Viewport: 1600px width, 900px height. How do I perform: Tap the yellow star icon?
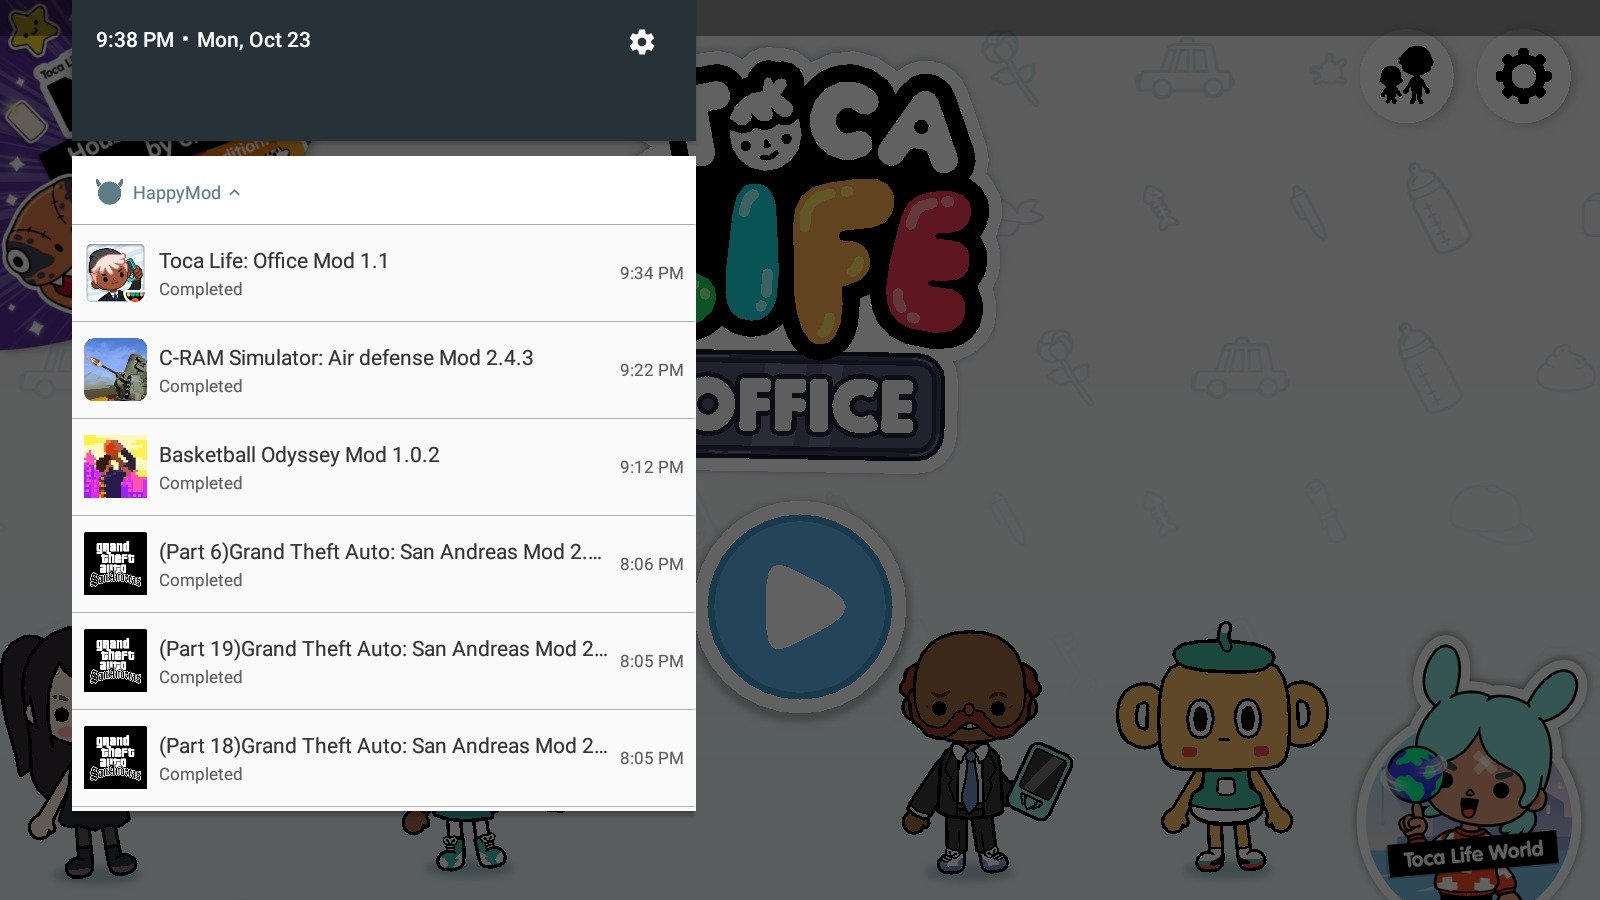pyautogui.click(x=33, y=28)
